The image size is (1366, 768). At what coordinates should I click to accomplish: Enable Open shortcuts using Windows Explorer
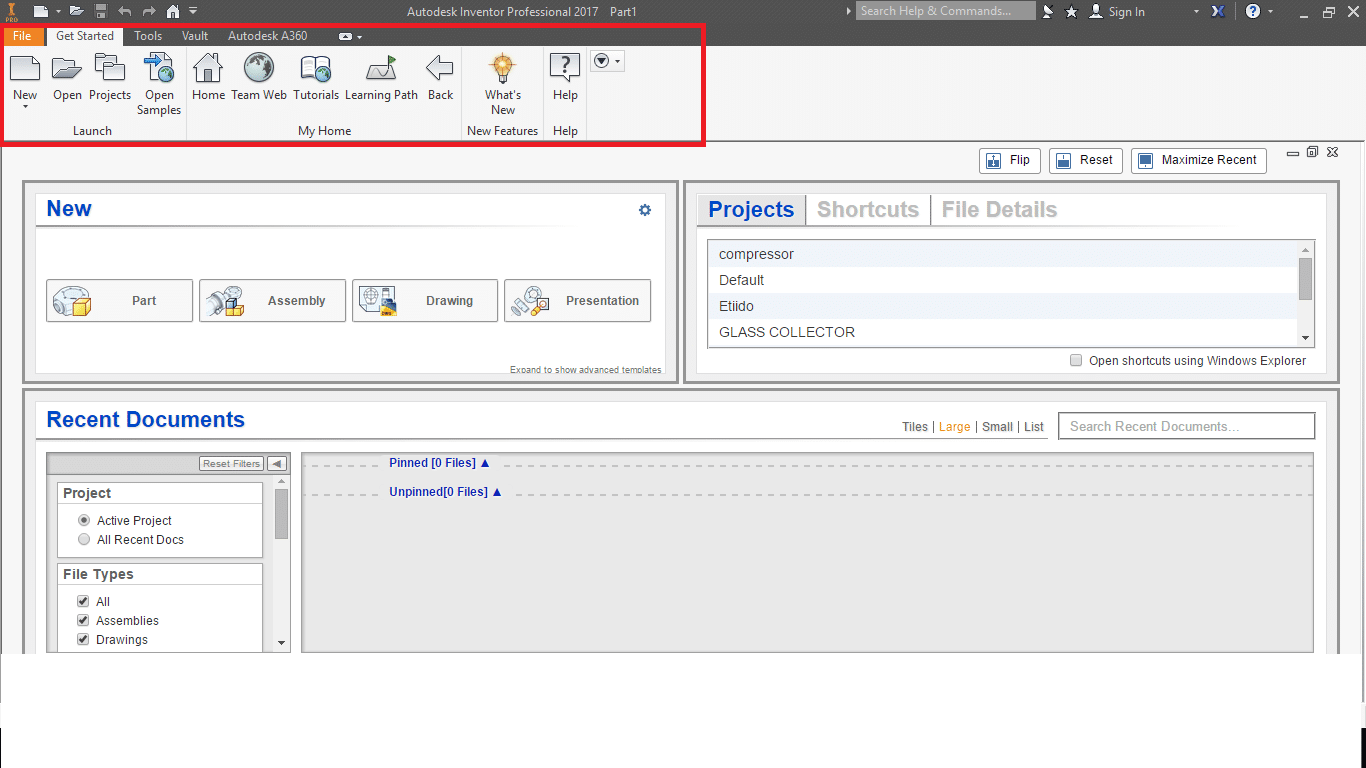pyautogui.click(x=1075, y=360)
